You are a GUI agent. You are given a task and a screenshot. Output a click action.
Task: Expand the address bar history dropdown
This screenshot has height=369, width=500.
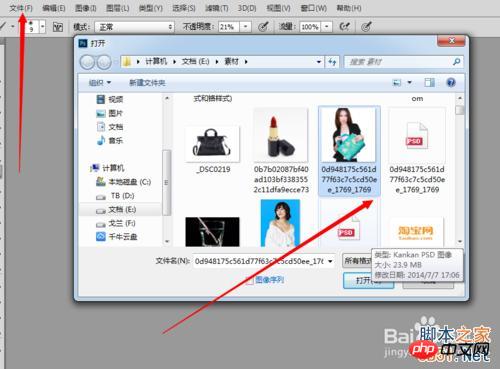319,62
